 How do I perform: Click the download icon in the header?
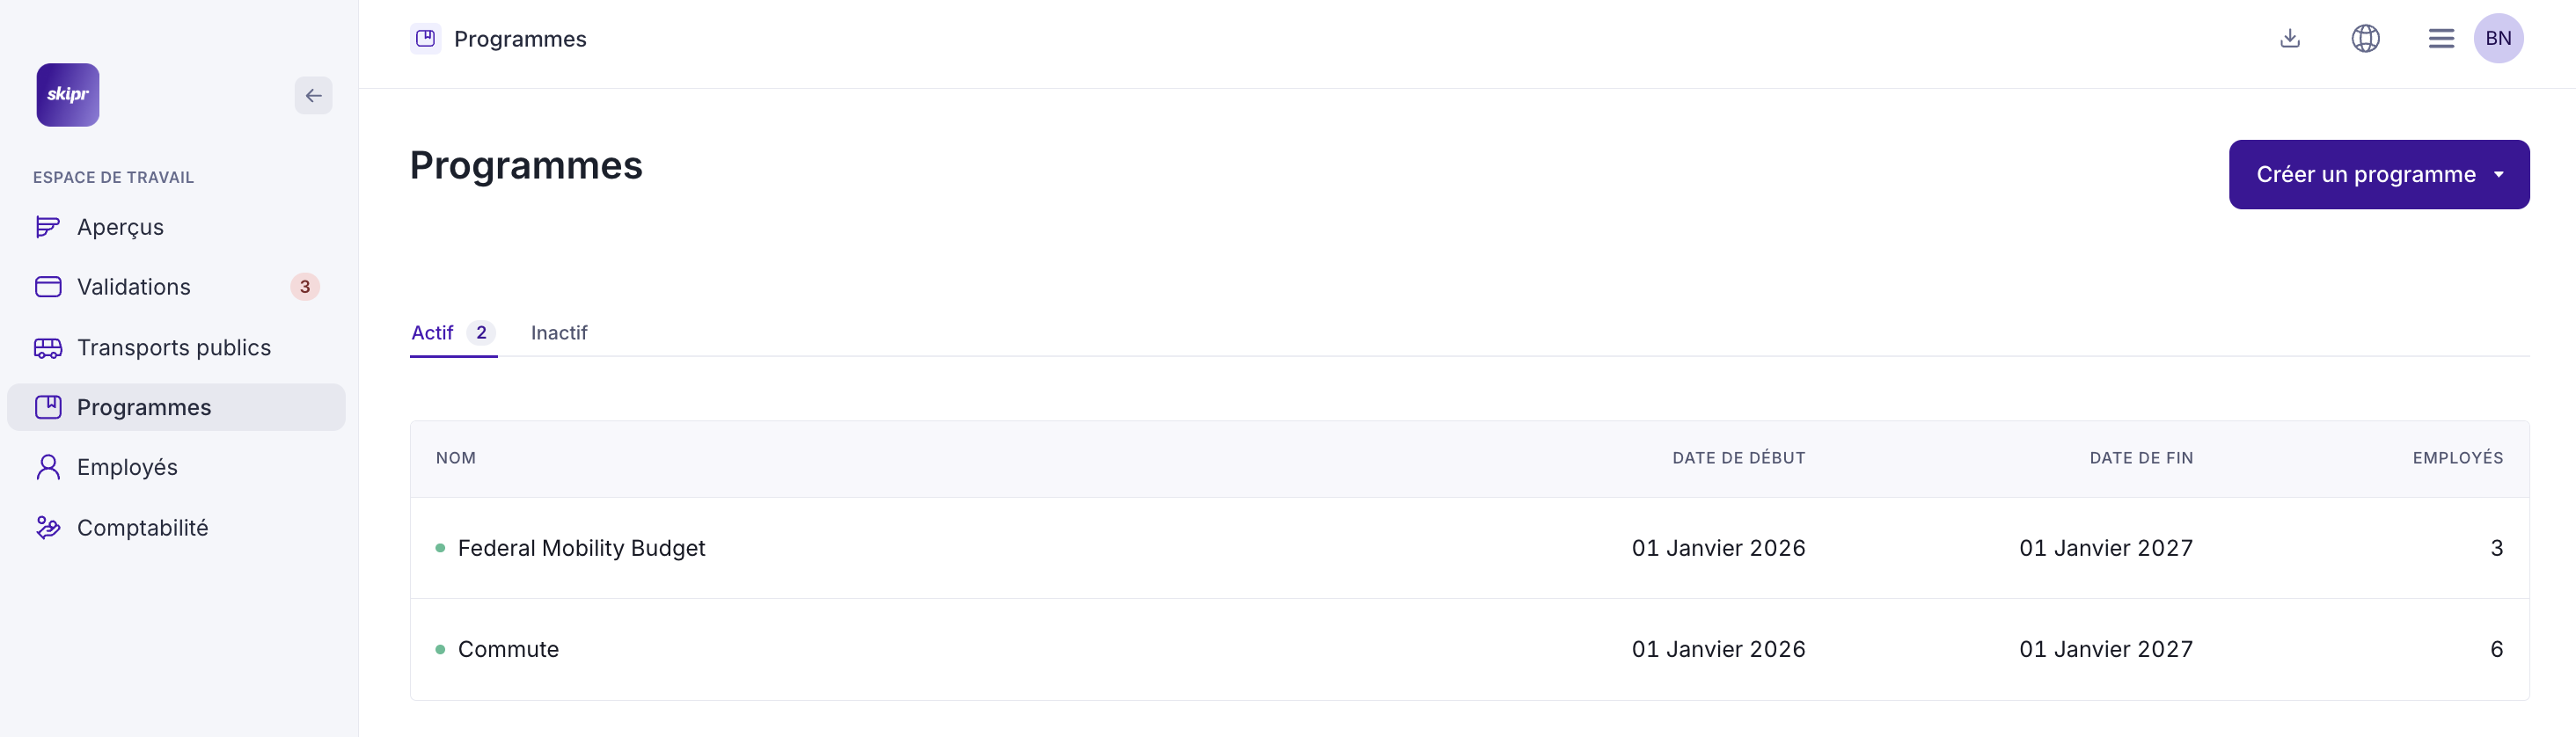click(2289, 39)
